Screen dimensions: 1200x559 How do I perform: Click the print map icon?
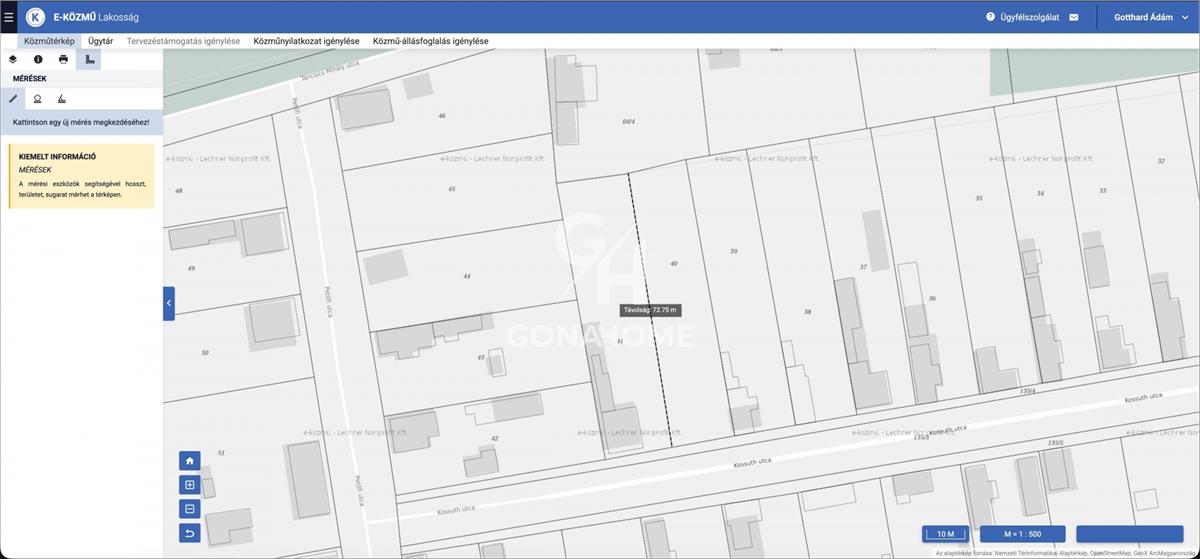63,60
